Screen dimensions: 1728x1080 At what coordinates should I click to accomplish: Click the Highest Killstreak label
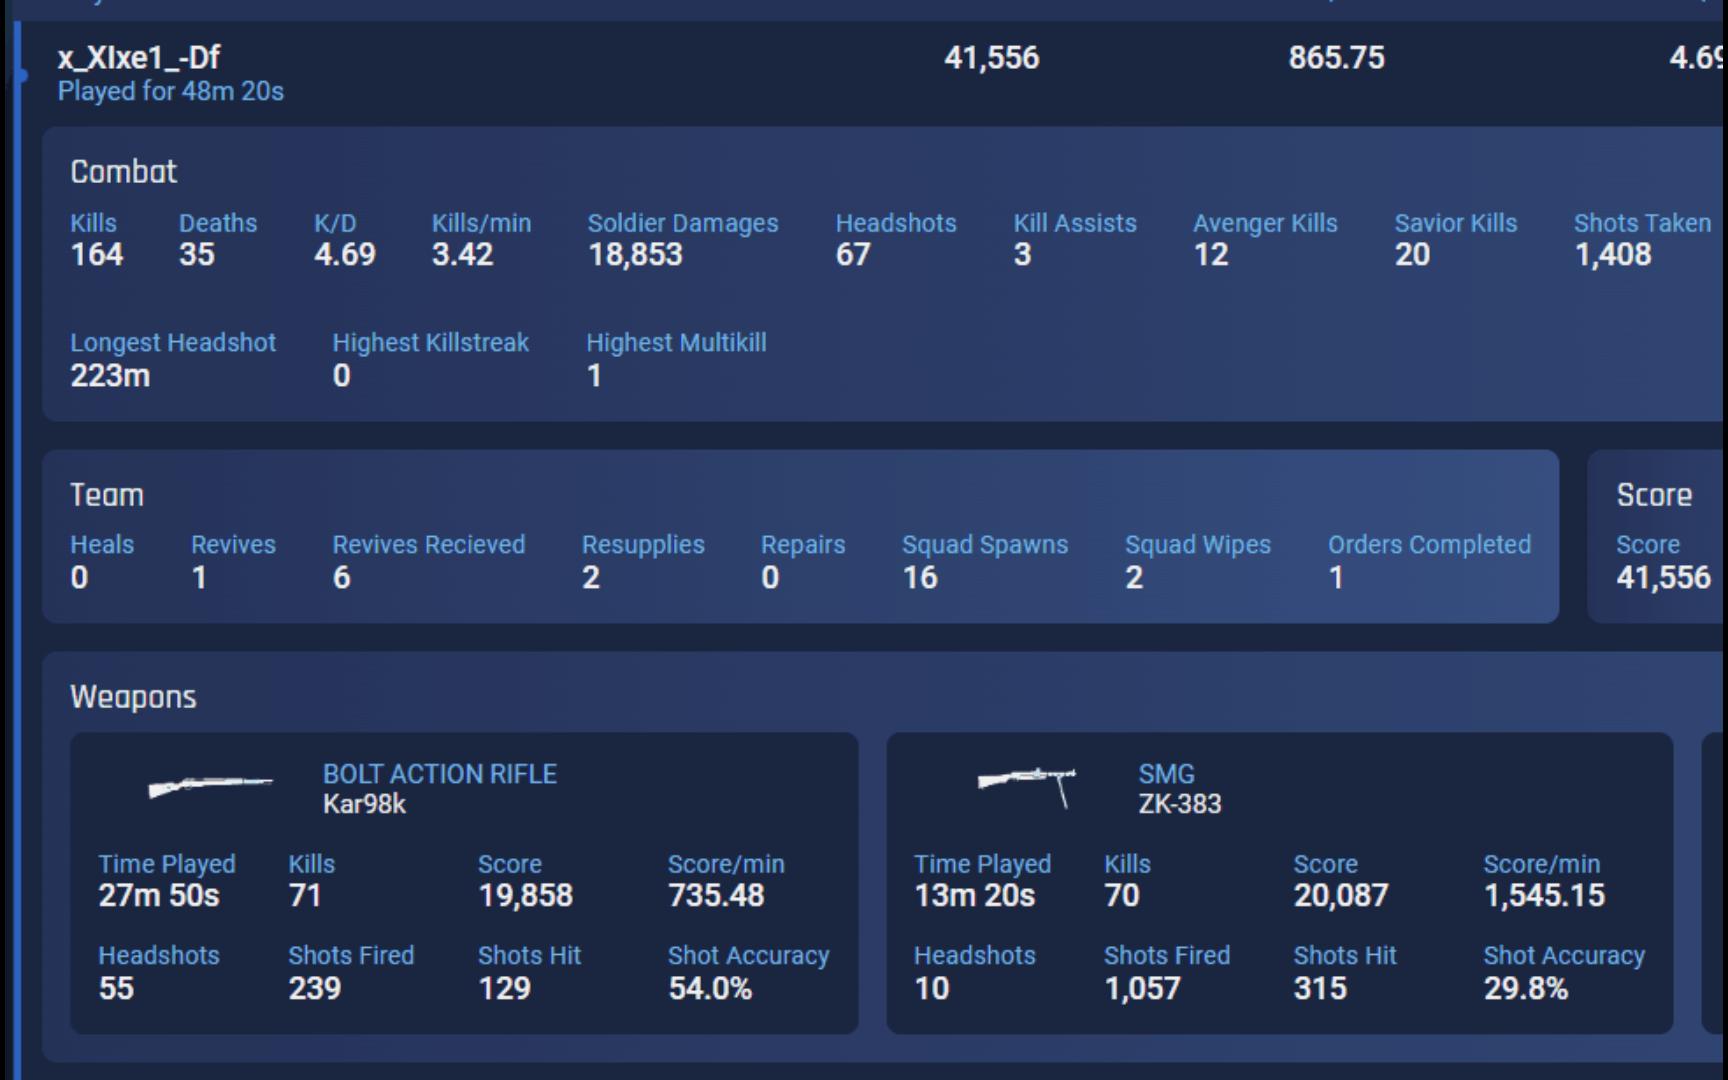coord(430,343)
